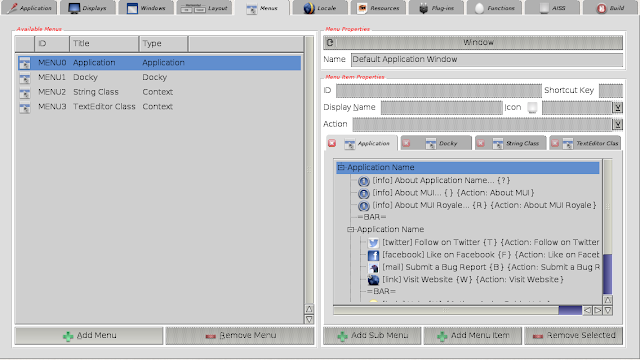Close the String Class menu tab
The image size is (640, 360).
click(480, 143)
